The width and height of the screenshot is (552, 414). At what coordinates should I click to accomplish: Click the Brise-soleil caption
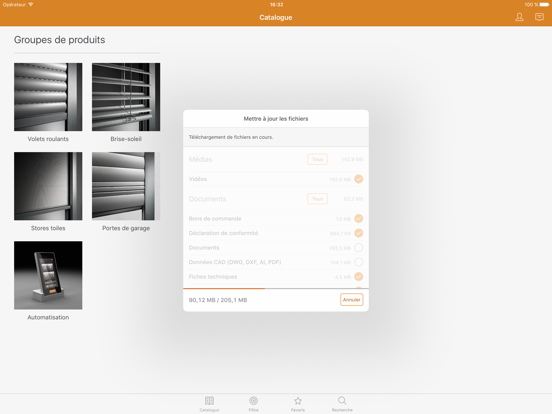click(x=126, y=139)
